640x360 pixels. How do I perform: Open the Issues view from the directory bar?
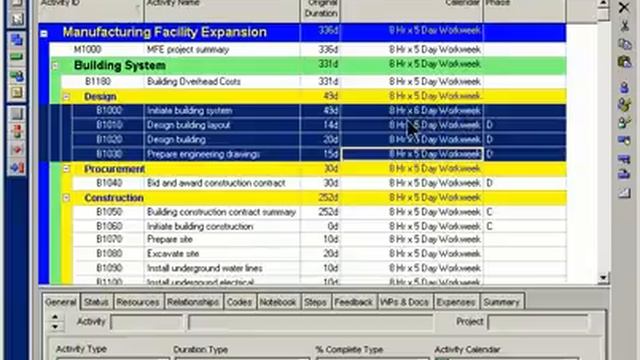(17, 150)
